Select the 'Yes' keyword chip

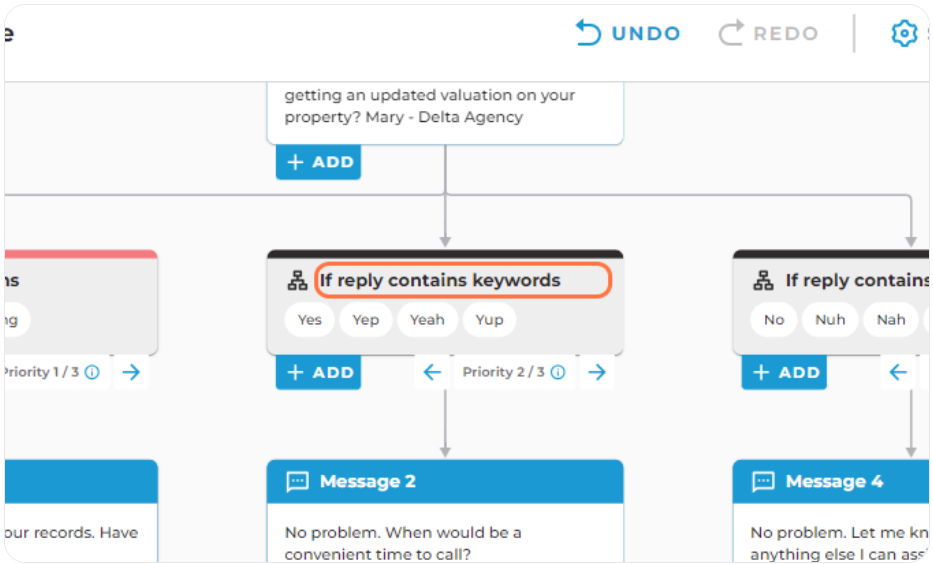tap(309, 320)
